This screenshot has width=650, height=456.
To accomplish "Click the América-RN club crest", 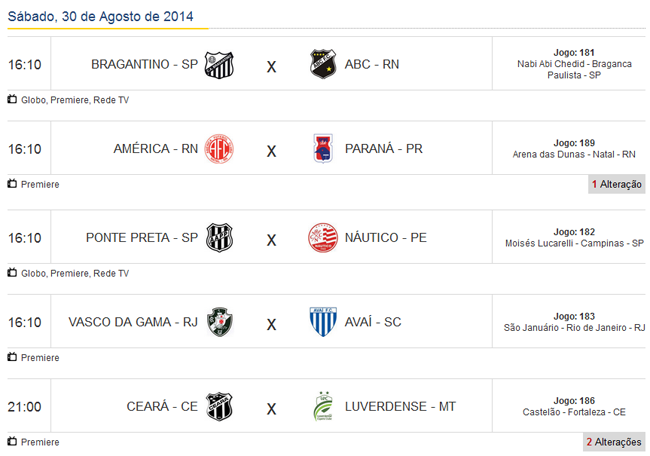I will point(219,149).
